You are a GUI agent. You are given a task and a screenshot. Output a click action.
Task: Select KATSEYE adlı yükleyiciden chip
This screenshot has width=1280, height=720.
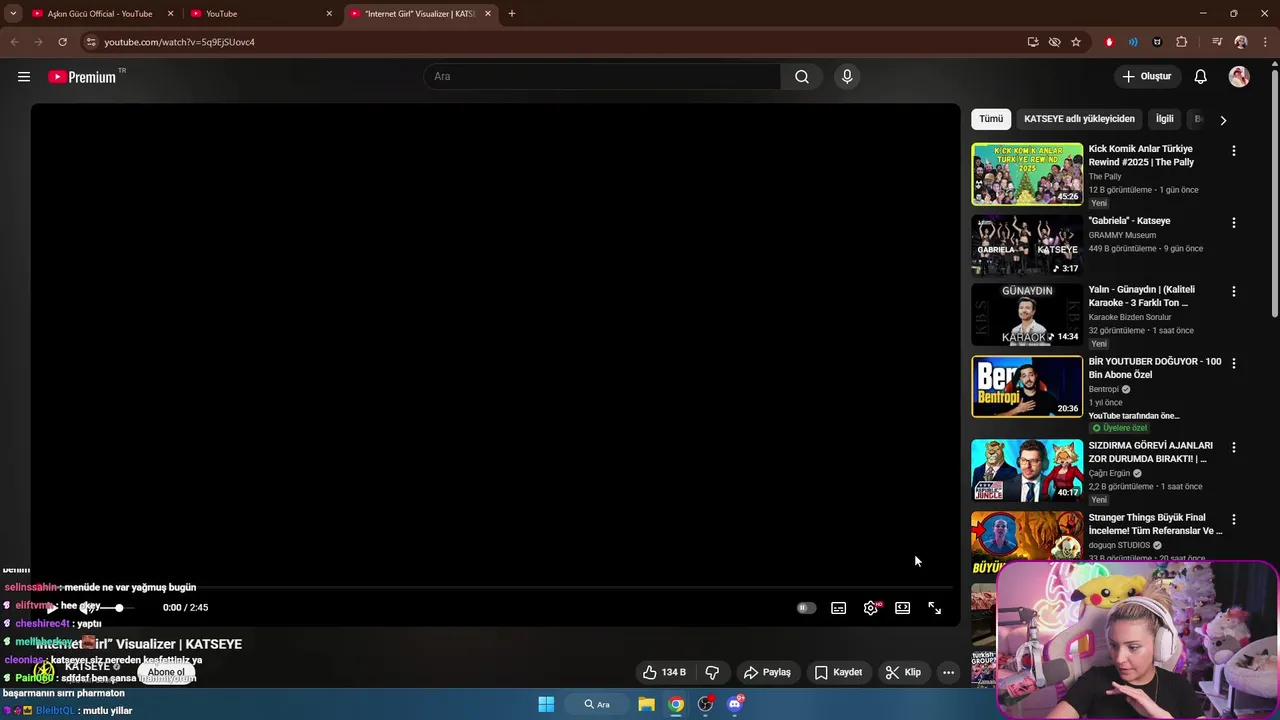(x=1079, y=119)
